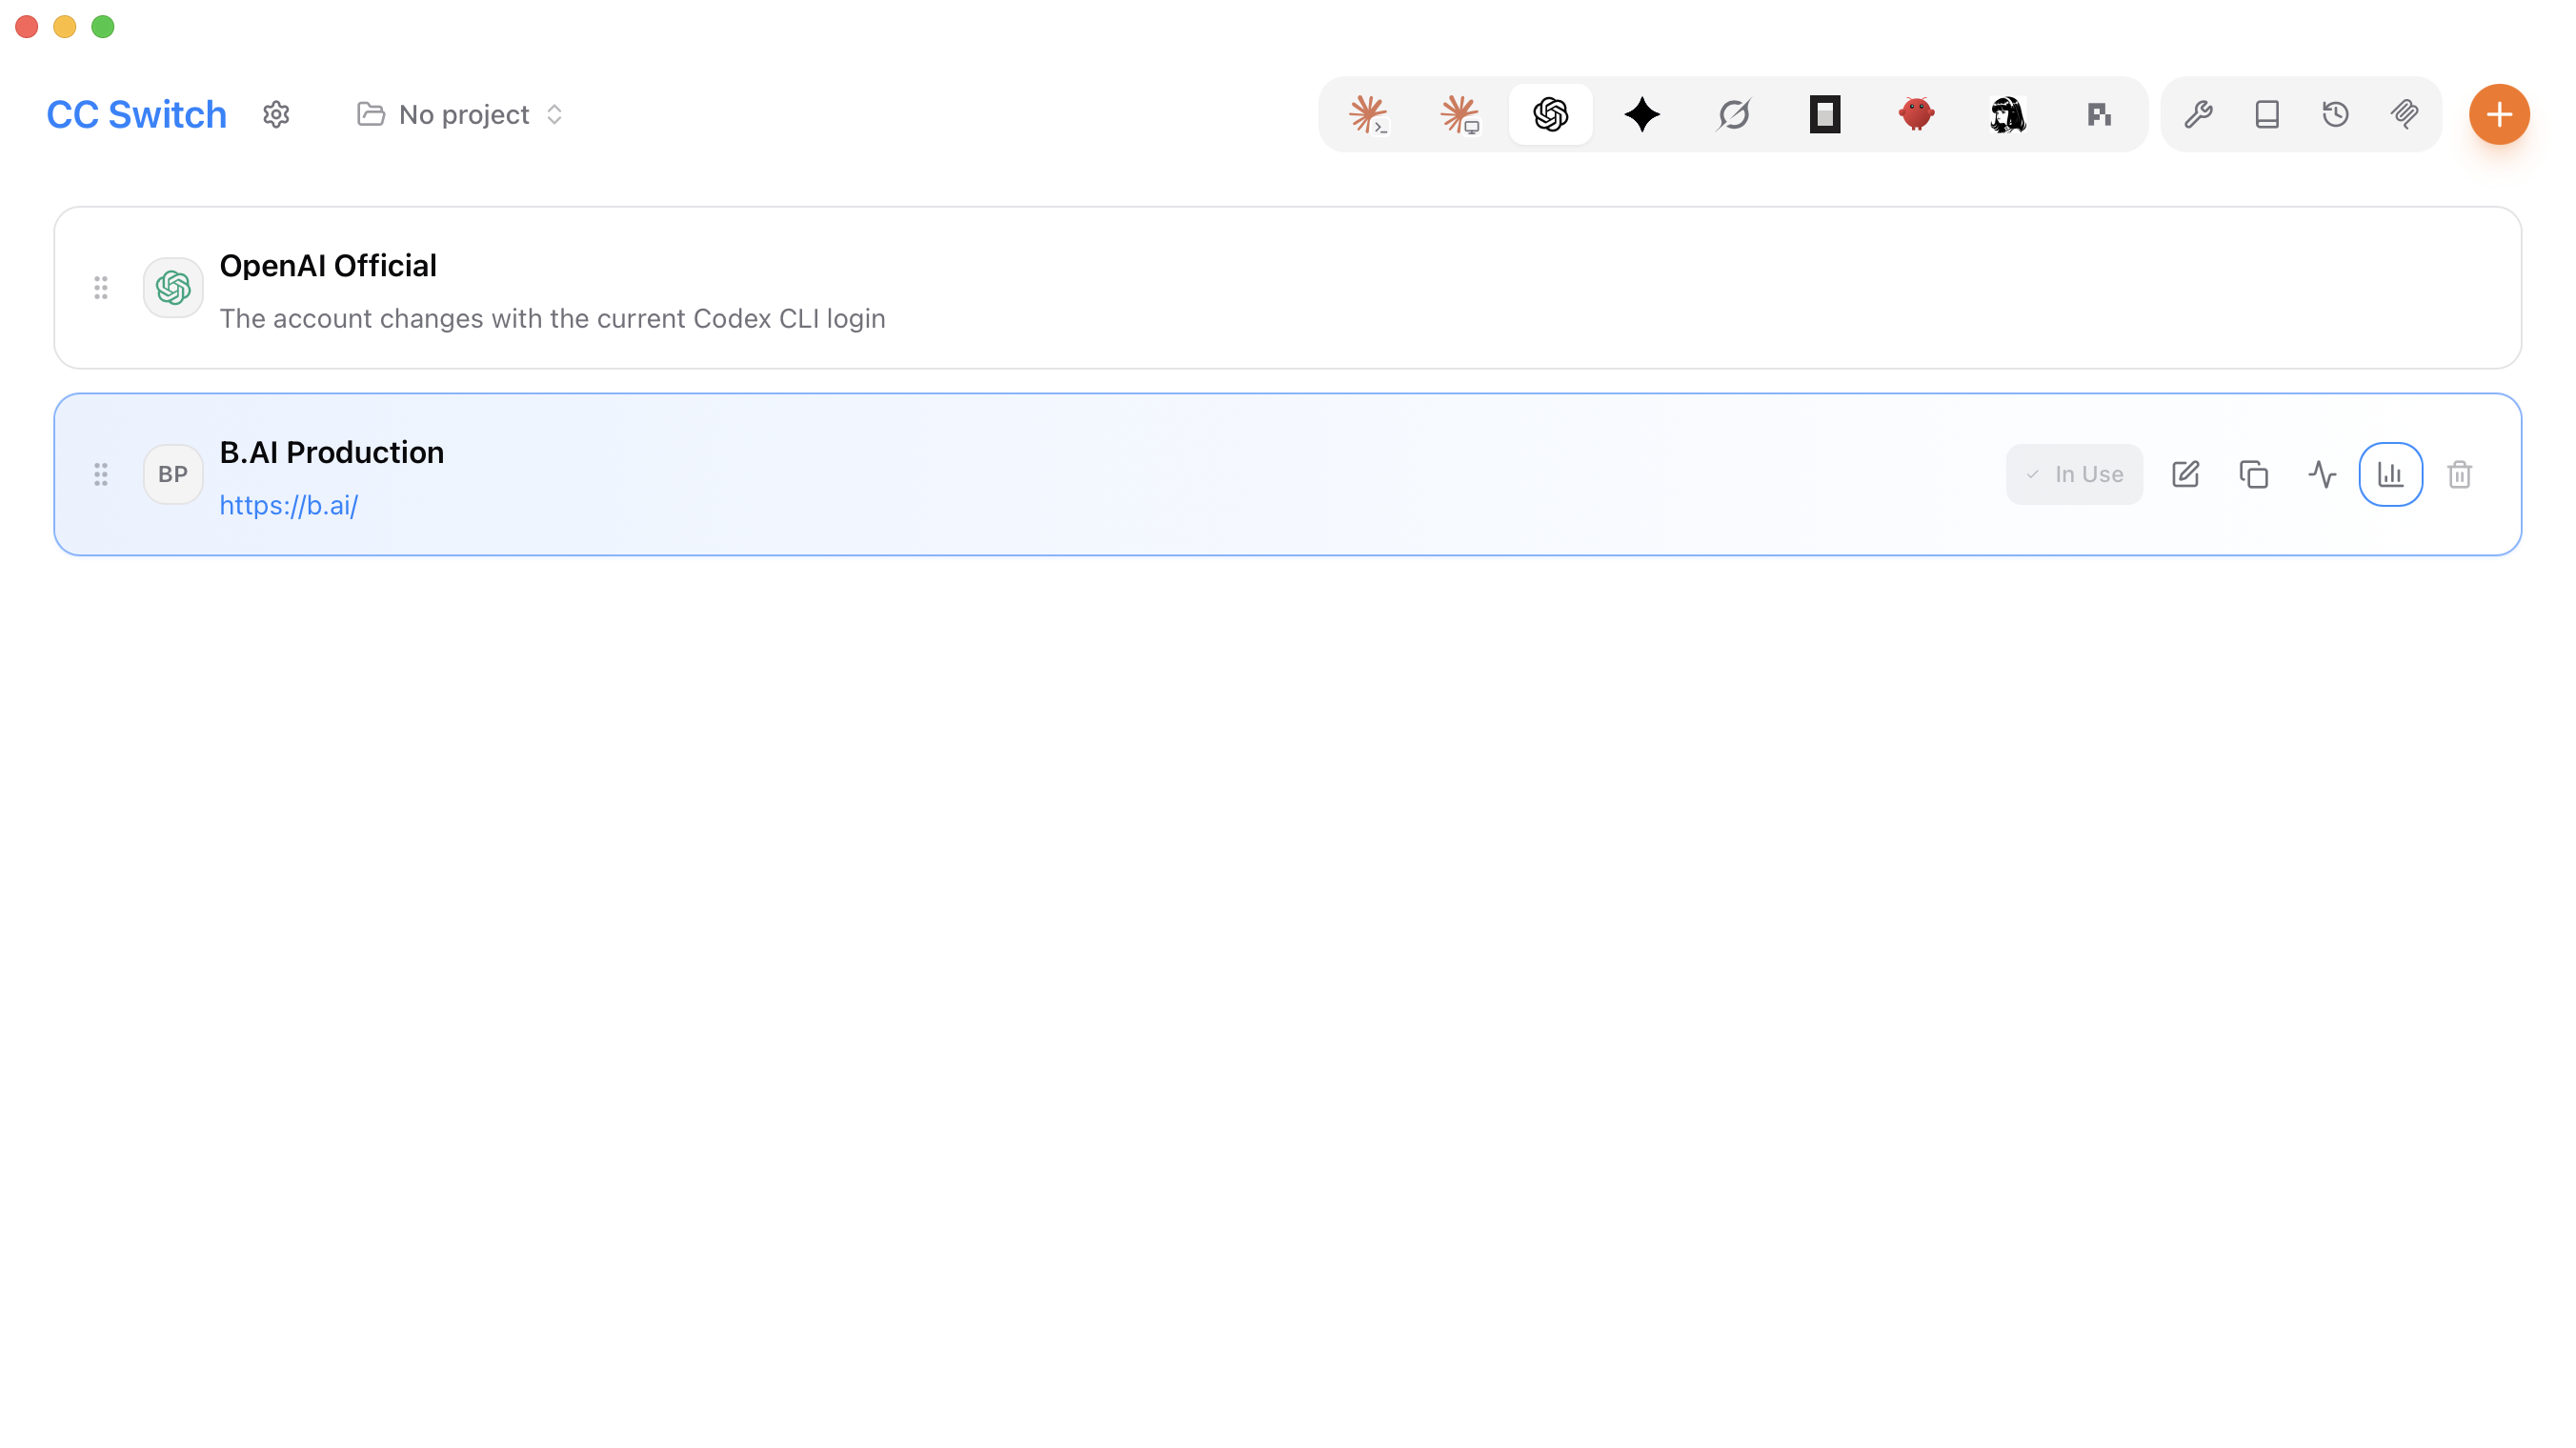2576x1448 pixels.
Task: Select the four-point sparkle Gemini tab
Action: [1642, 114]
